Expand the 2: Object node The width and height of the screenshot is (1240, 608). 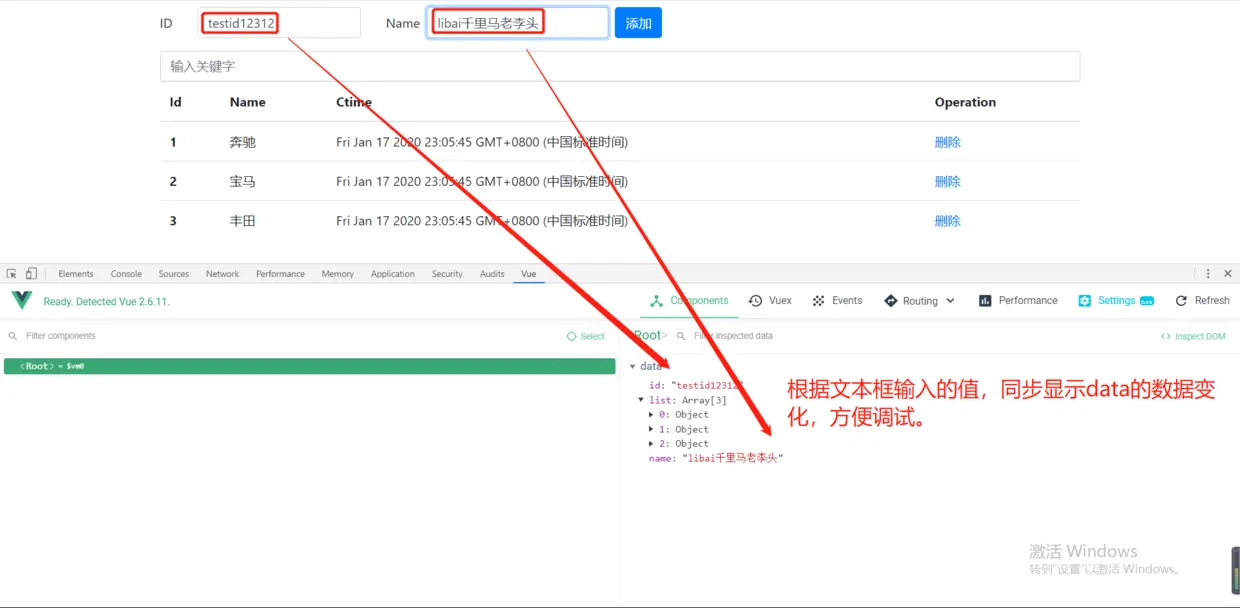pyautogui.click(x=652, y=443)
